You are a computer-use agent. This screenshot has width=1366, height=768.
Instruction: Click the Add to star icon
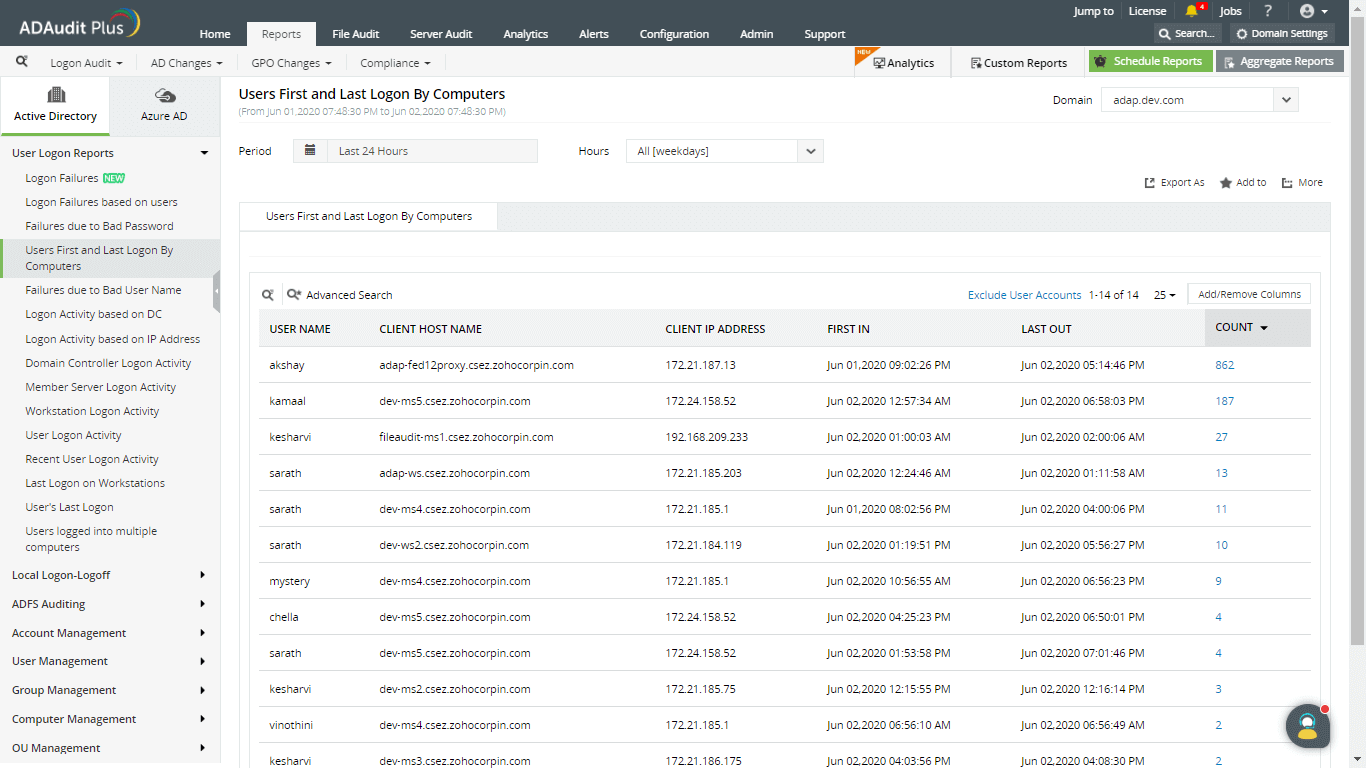[x=1225, y=182]
